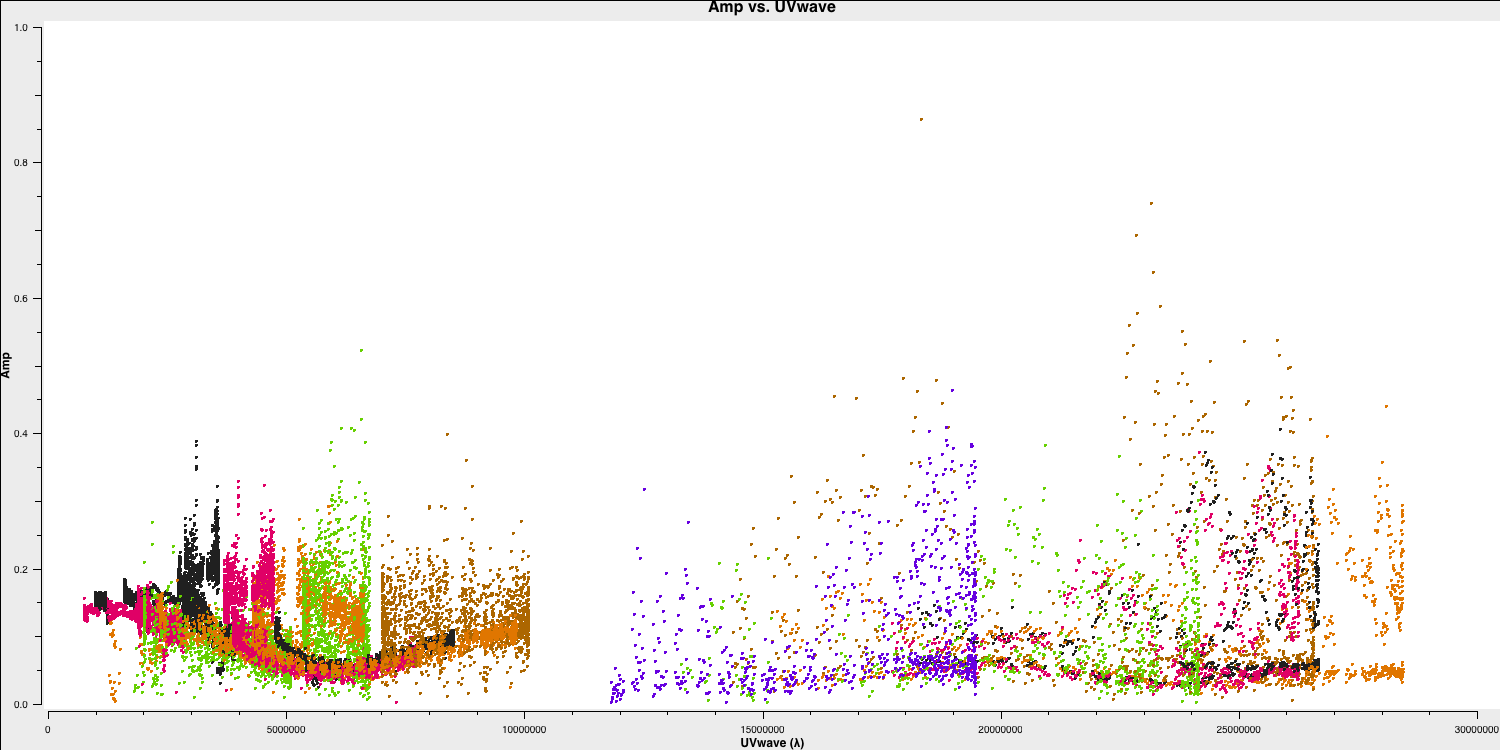Select the highest outlier point near Amp 0.86
1500x750 pixels.
pos(921,119)
